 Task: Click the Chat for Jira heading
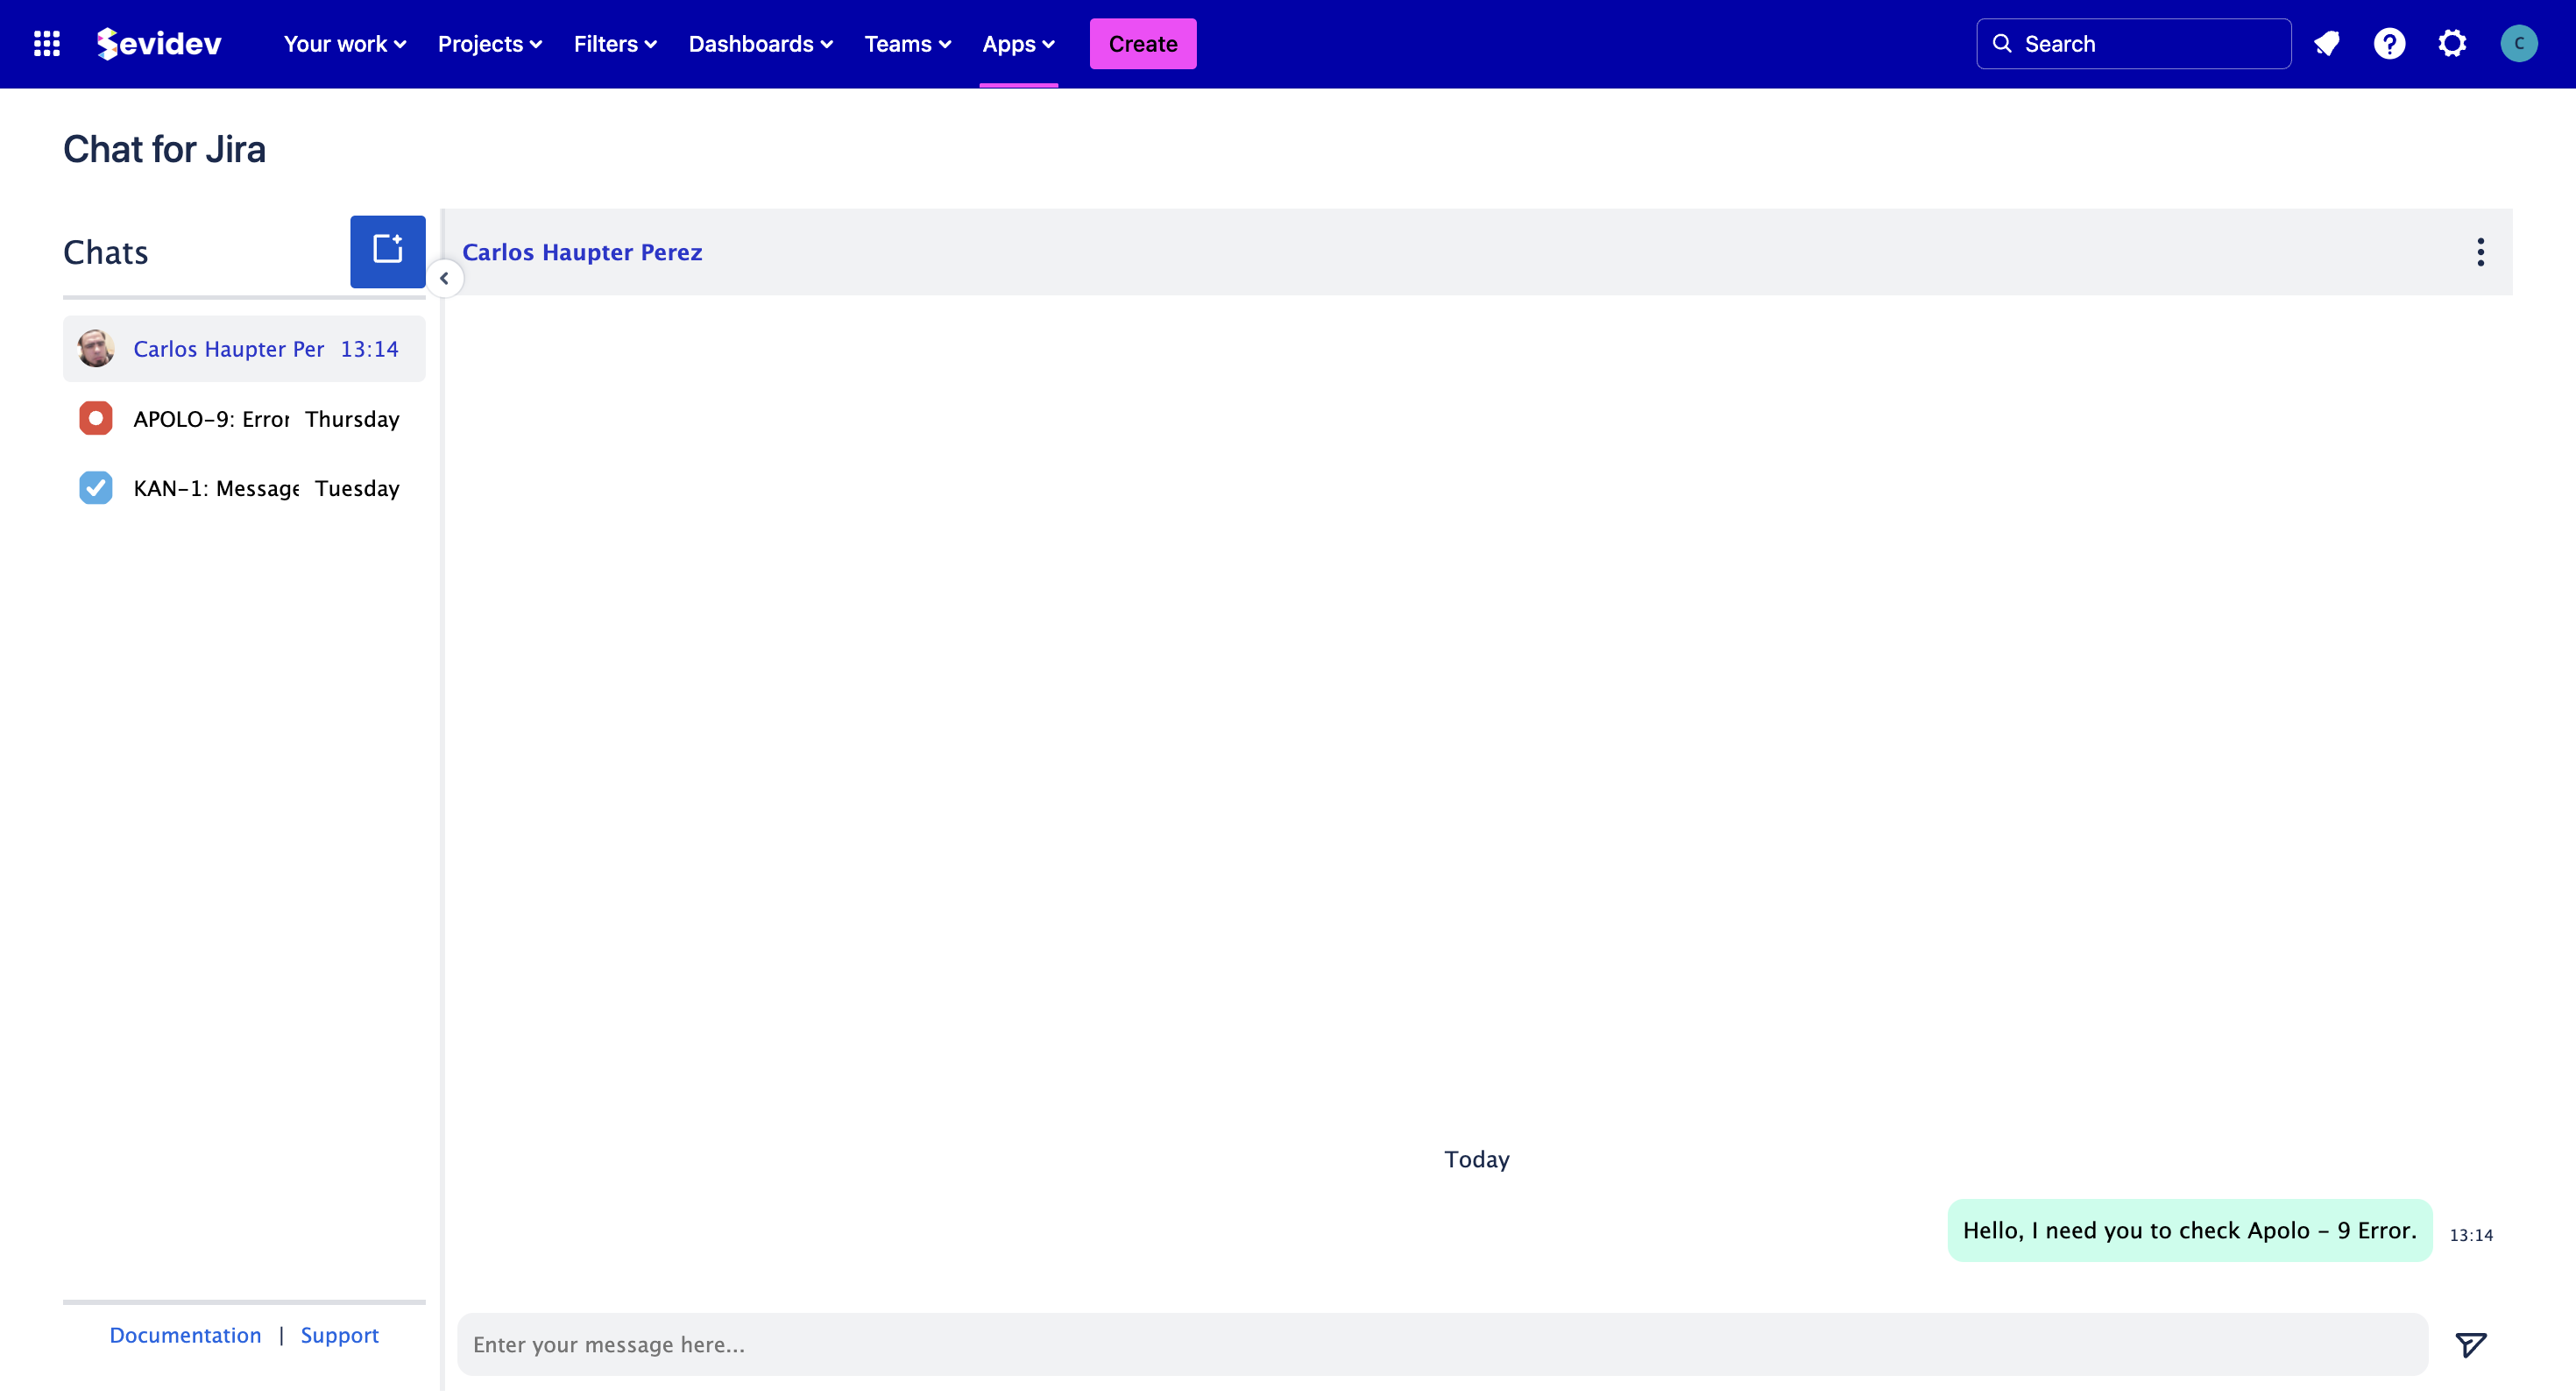[165, 150]
